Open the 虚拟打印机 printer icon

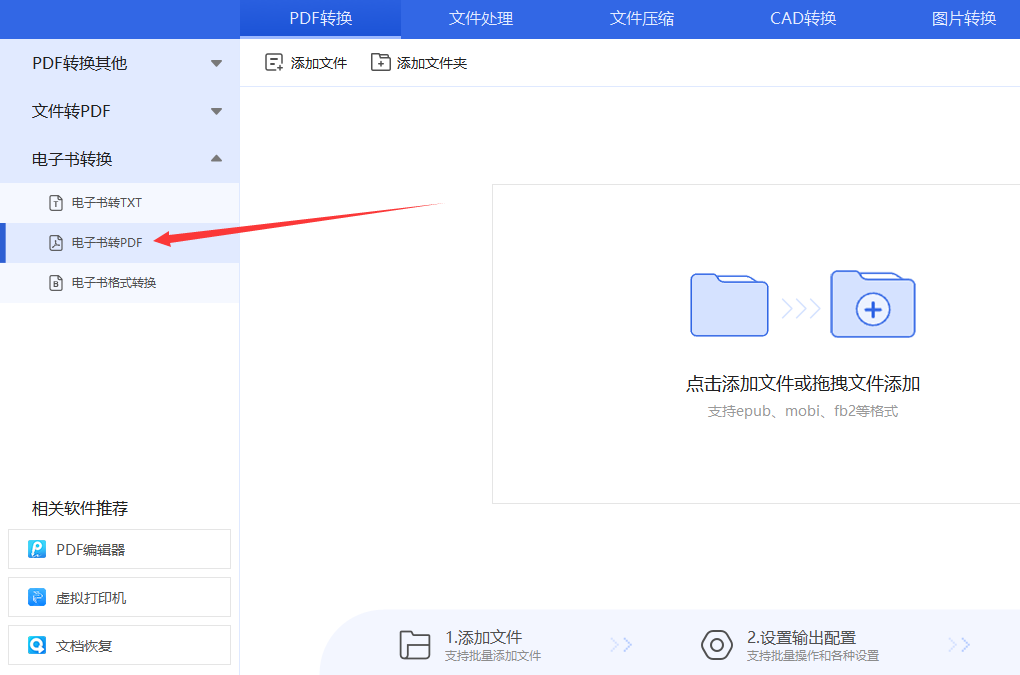(x=37, y=598)
